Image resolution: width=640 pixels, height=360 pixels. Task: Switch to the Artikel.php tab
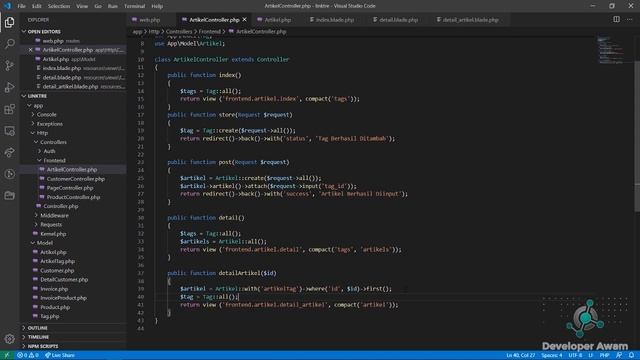click(x=278, y=20)
